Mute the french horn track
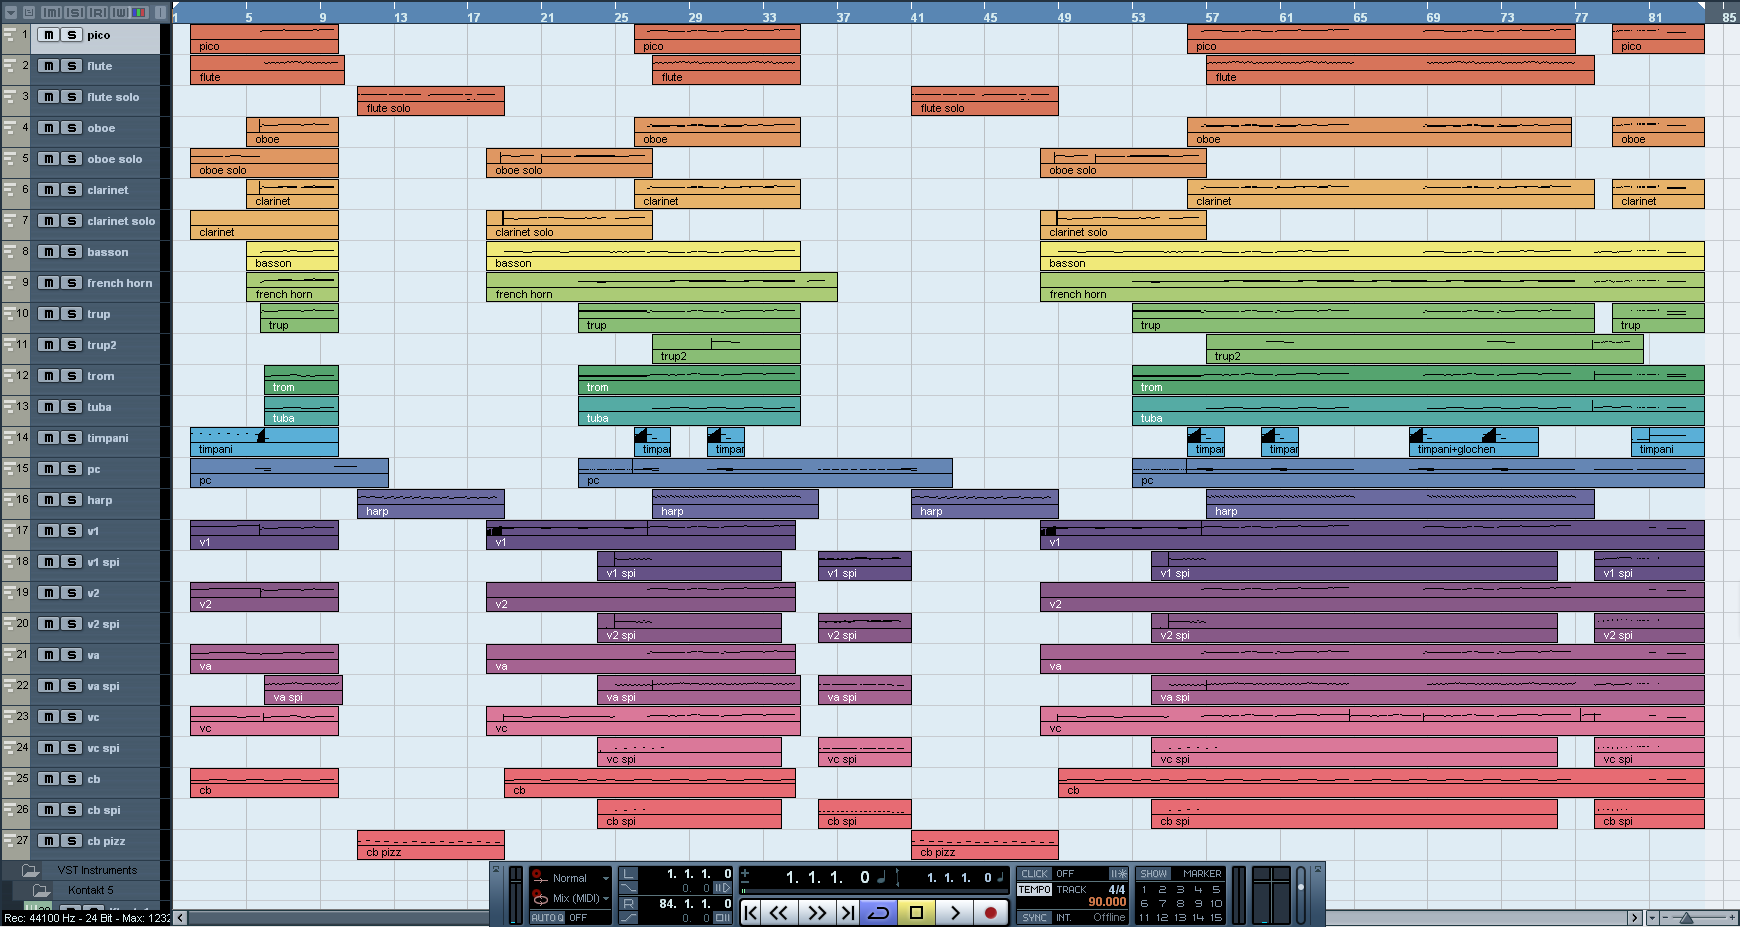Screen dimensions: 1740x927 coord(48,283)
